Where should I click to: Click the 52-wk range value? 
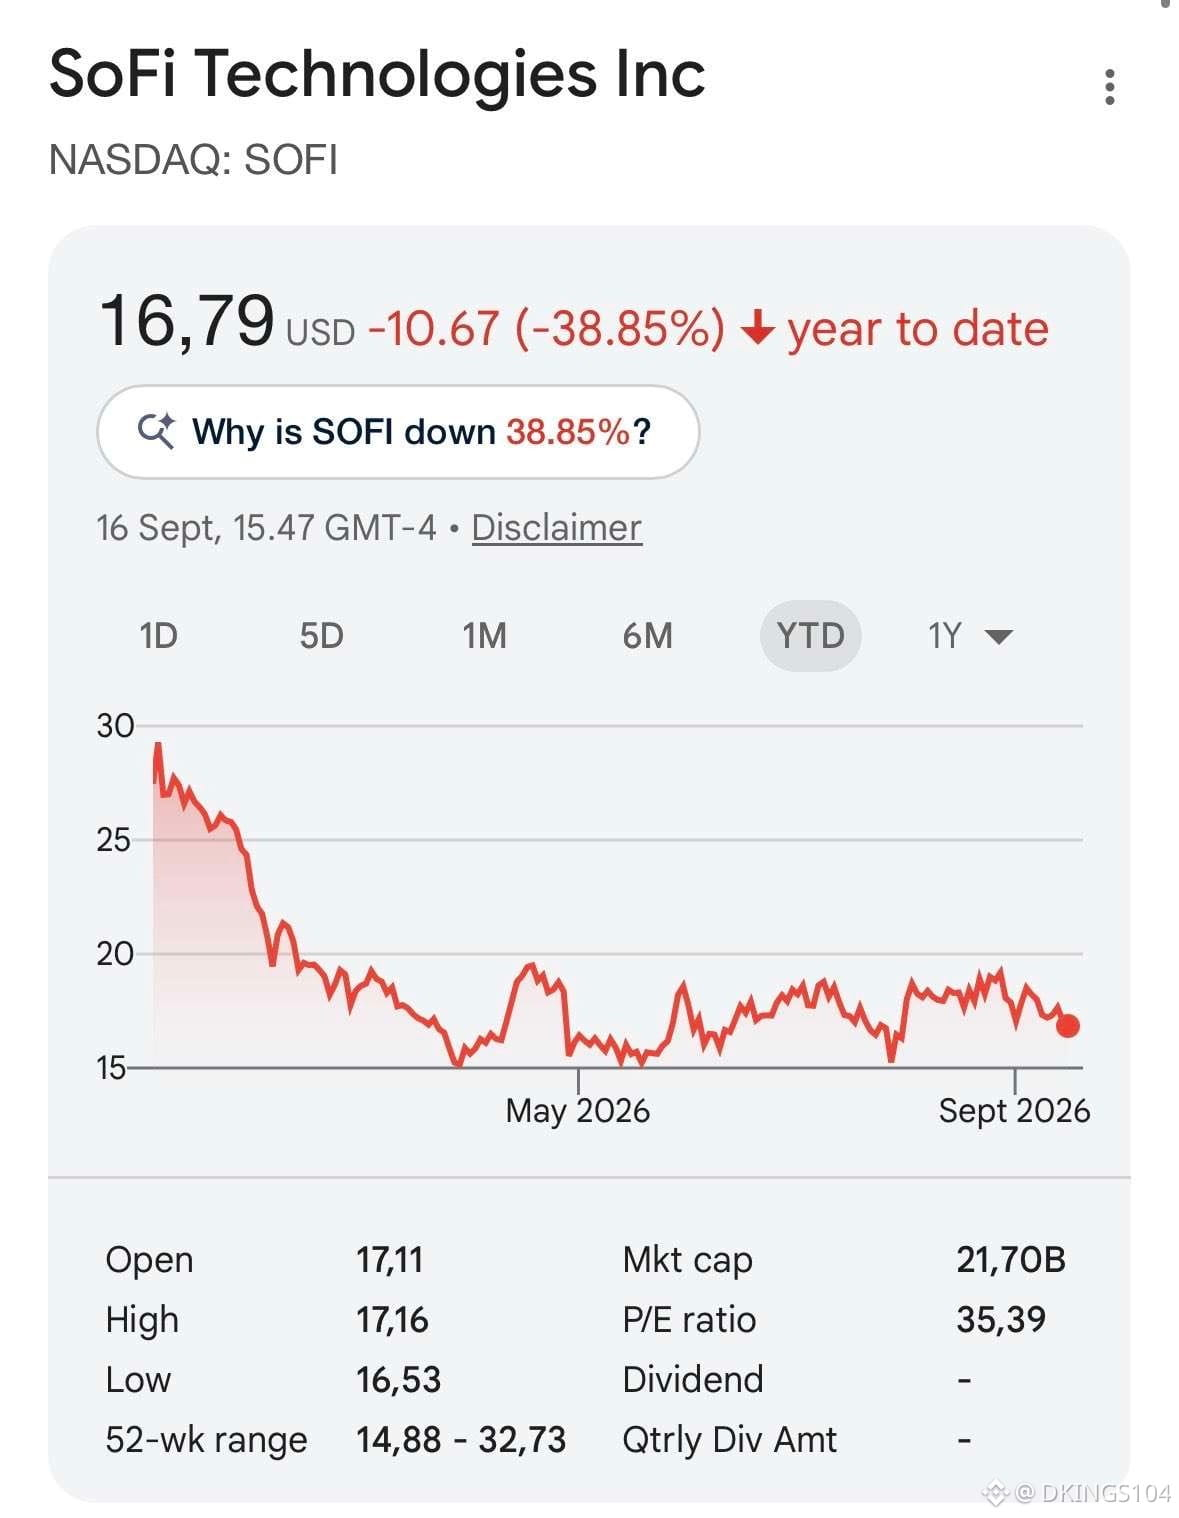coord(461,1440)
